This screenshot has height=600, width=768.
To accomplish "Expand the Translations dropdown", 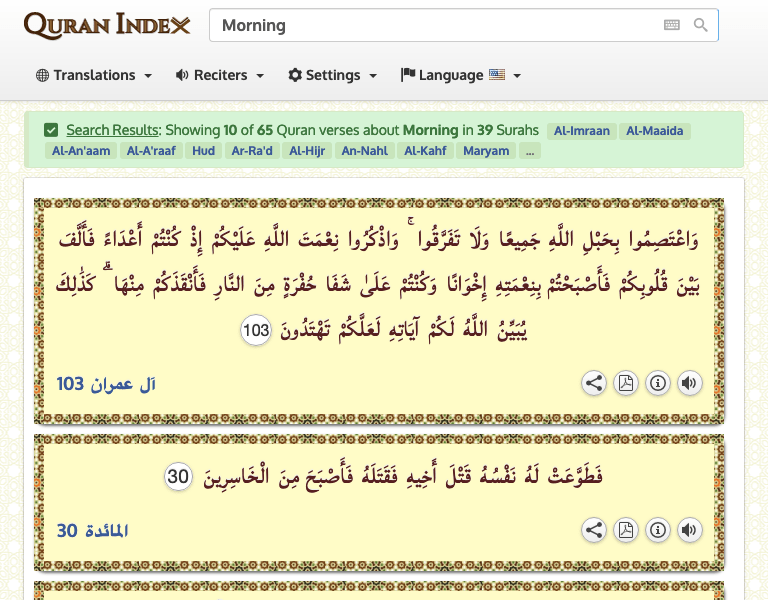I will (x=94, y=75).
